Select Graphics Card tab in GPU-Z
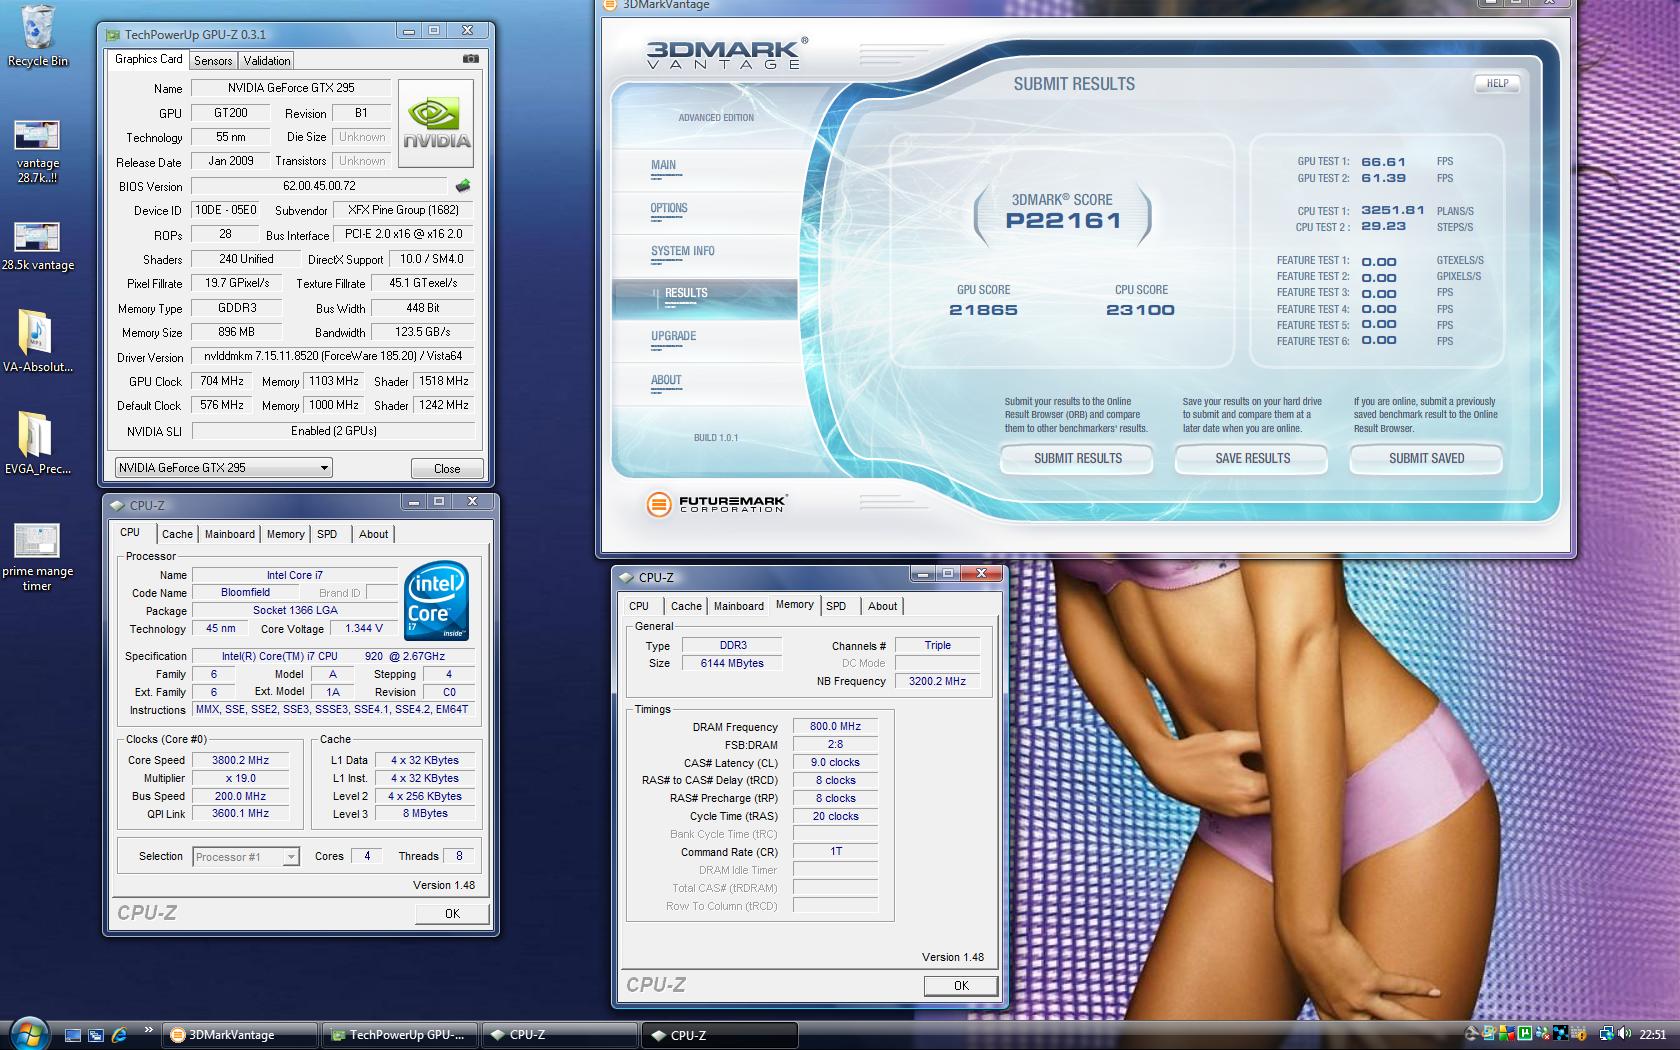This screenshot has width=1680, height=1050. 149,59
